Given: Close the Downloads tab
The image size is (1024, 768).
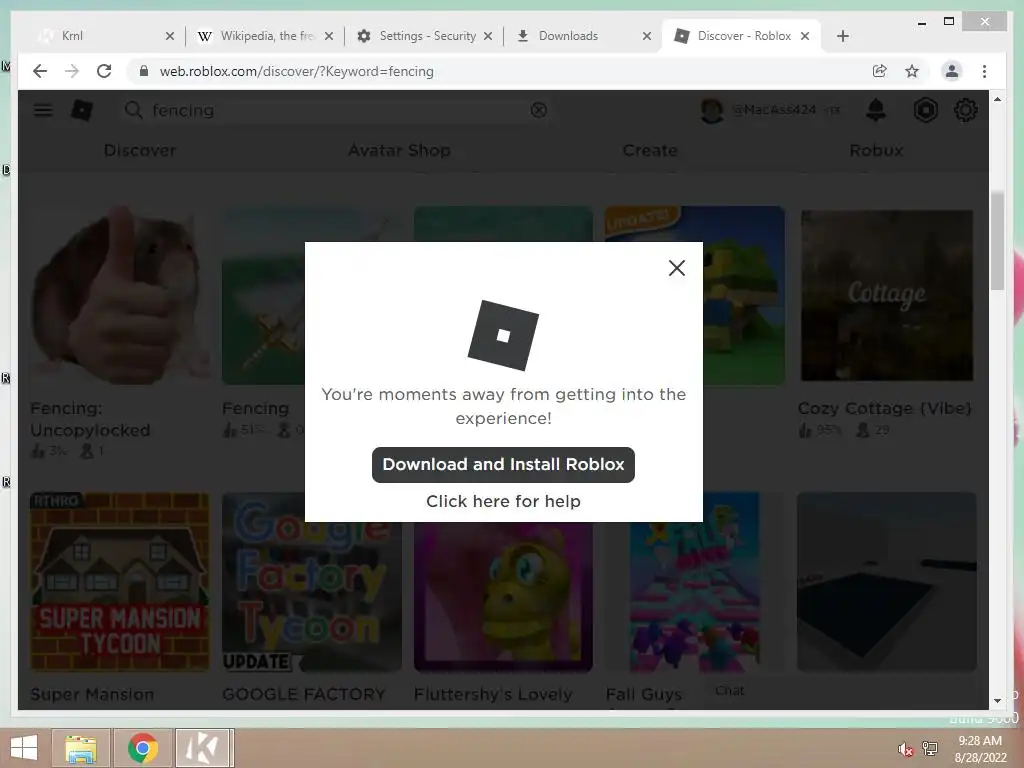Looking at the screenshot, I should coord(647,36).
